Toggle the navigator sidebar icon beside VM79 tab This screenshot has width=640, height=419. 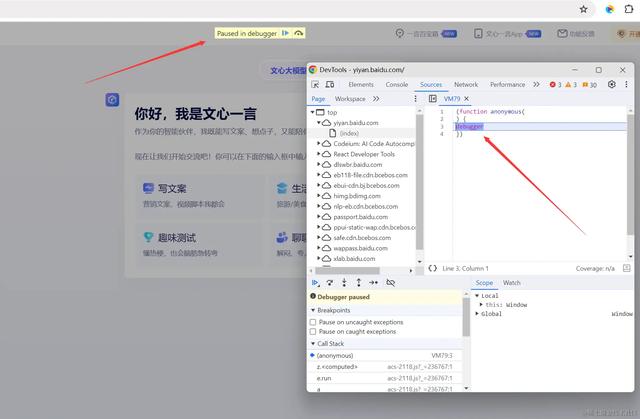pyautogui.click(x=433, y=99)
